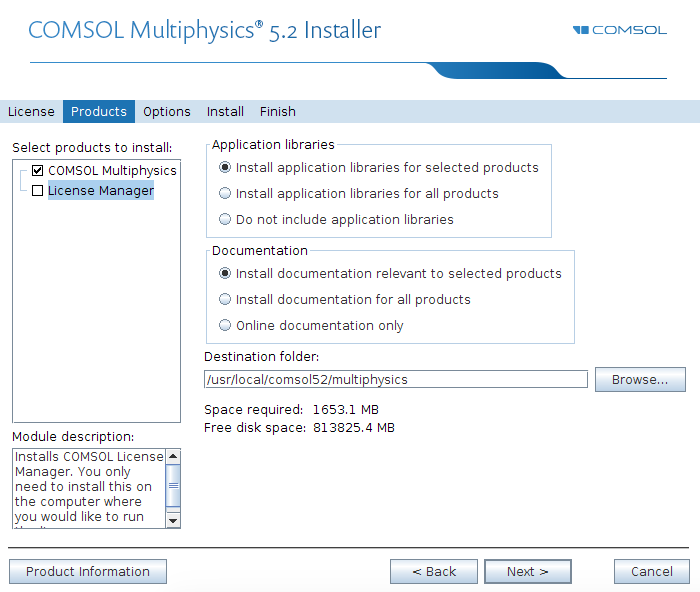700x592 pixels.
Task: Click the Browse... button
Action: (x=640, y=379)
